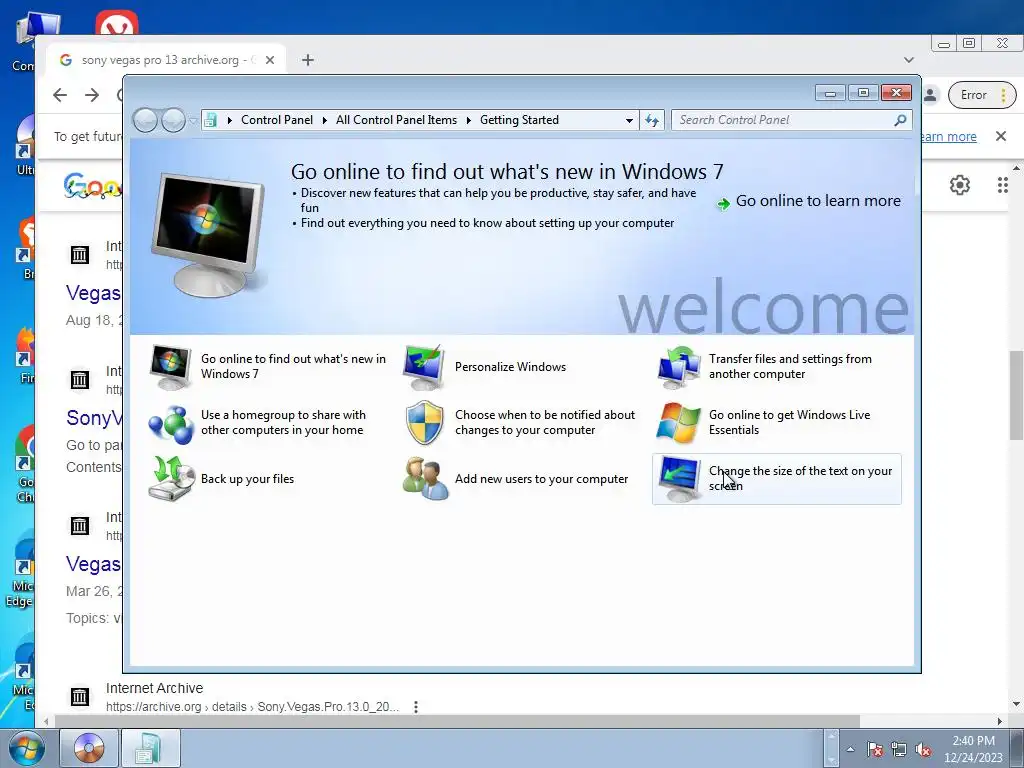Image resolution: width=1024 pixels, height=768 pixels.
Task: Open Go online to get Windows Live Essentials
Action: click(790, 423)
